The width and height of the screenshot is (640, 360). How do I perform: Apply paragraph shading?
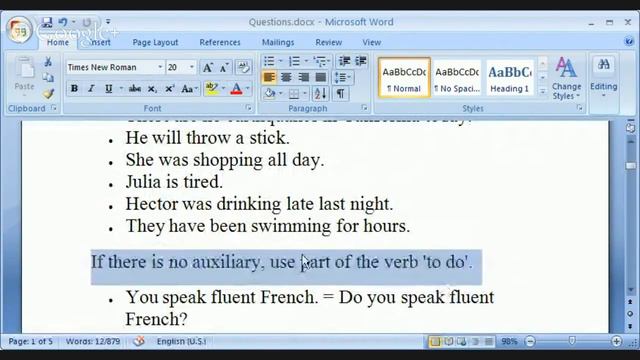[x=269, y=94]
